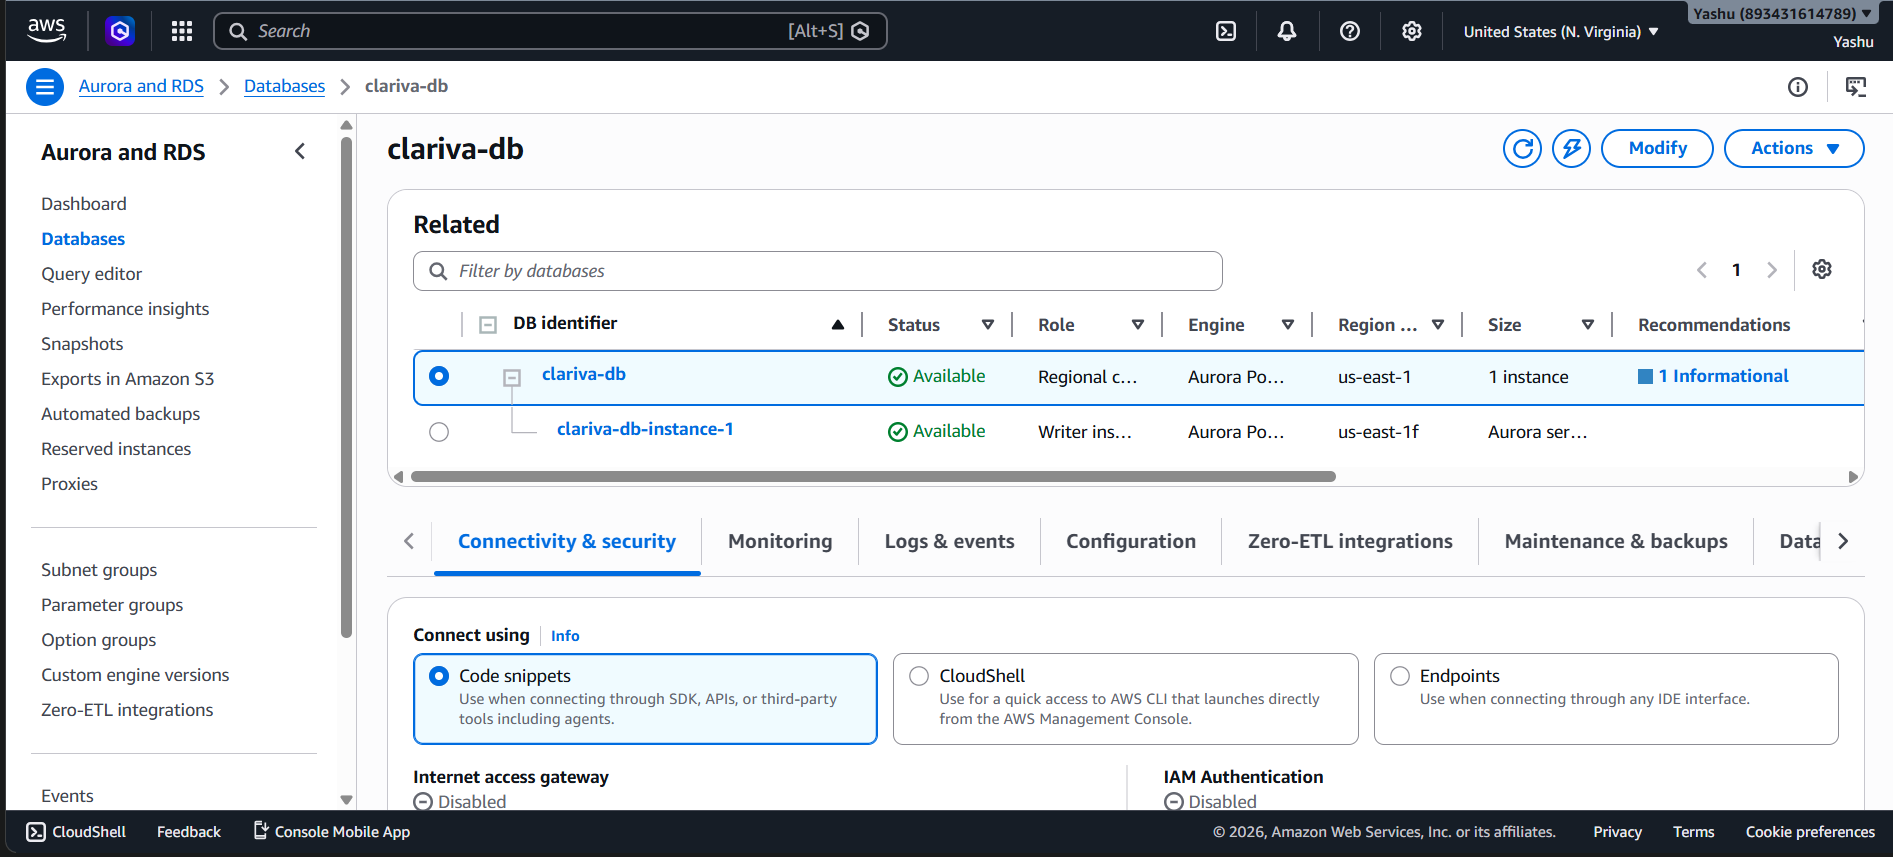Open the Info link beside Connect using
This screenshot has height=857, width=1893.
point(565,636)
